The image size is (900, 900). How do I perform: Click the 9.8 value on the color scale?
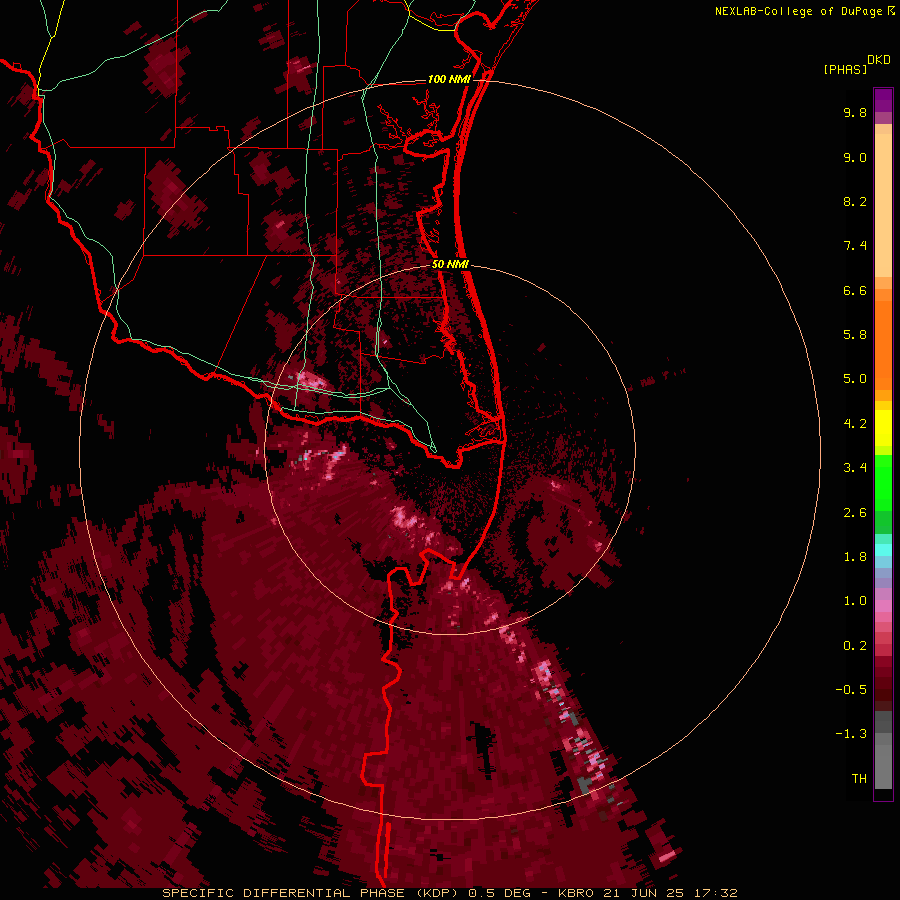tap(855, 112)
